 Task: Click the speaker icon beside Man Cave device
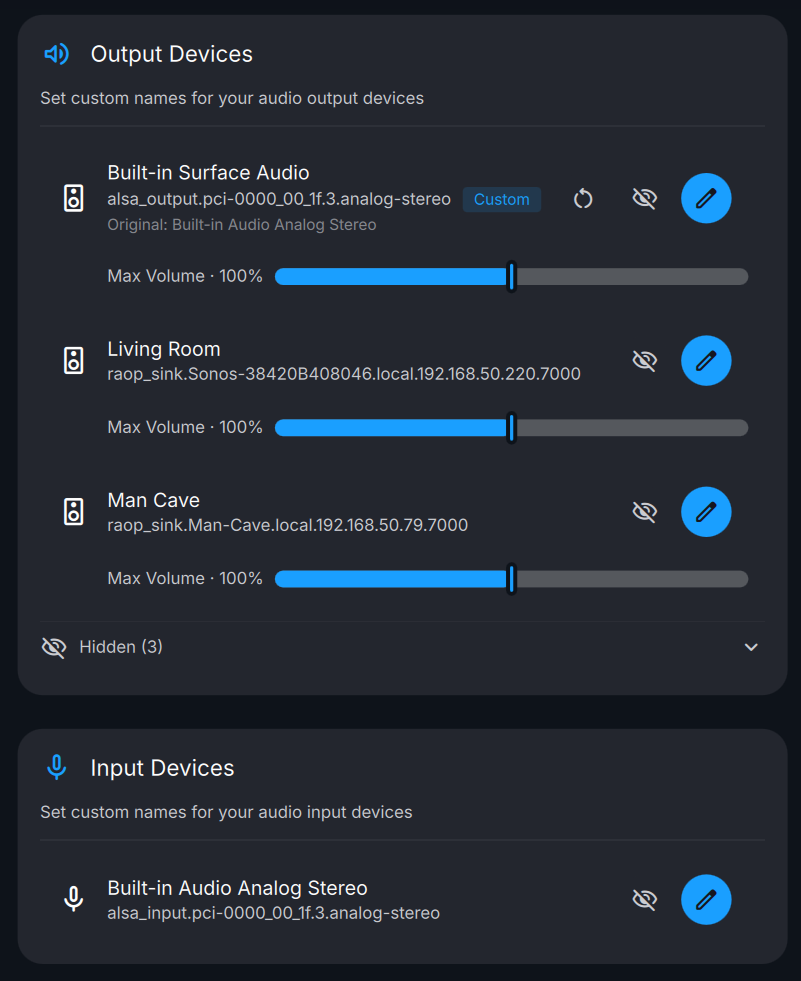[73, 511]
